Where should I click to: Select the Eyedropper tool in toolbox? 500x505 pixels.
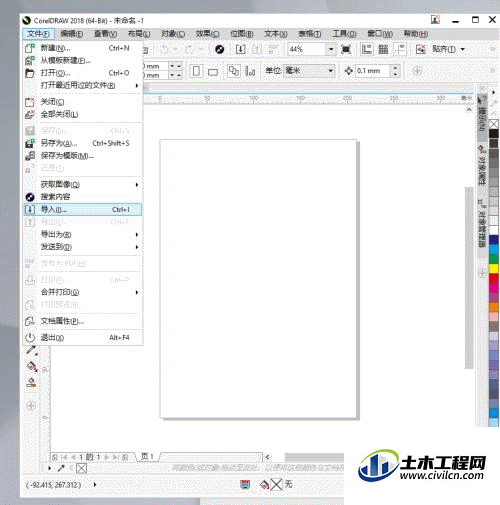pos(32,350)
